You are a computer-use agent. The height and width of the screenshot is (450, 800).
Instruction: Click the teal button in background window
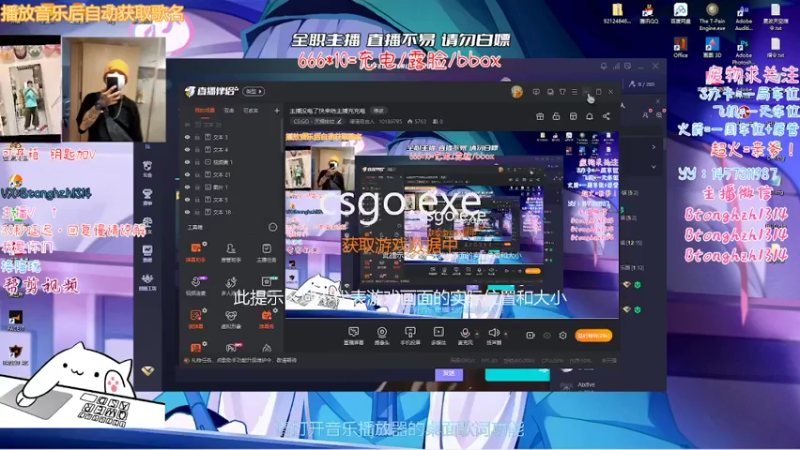point(517,374)
